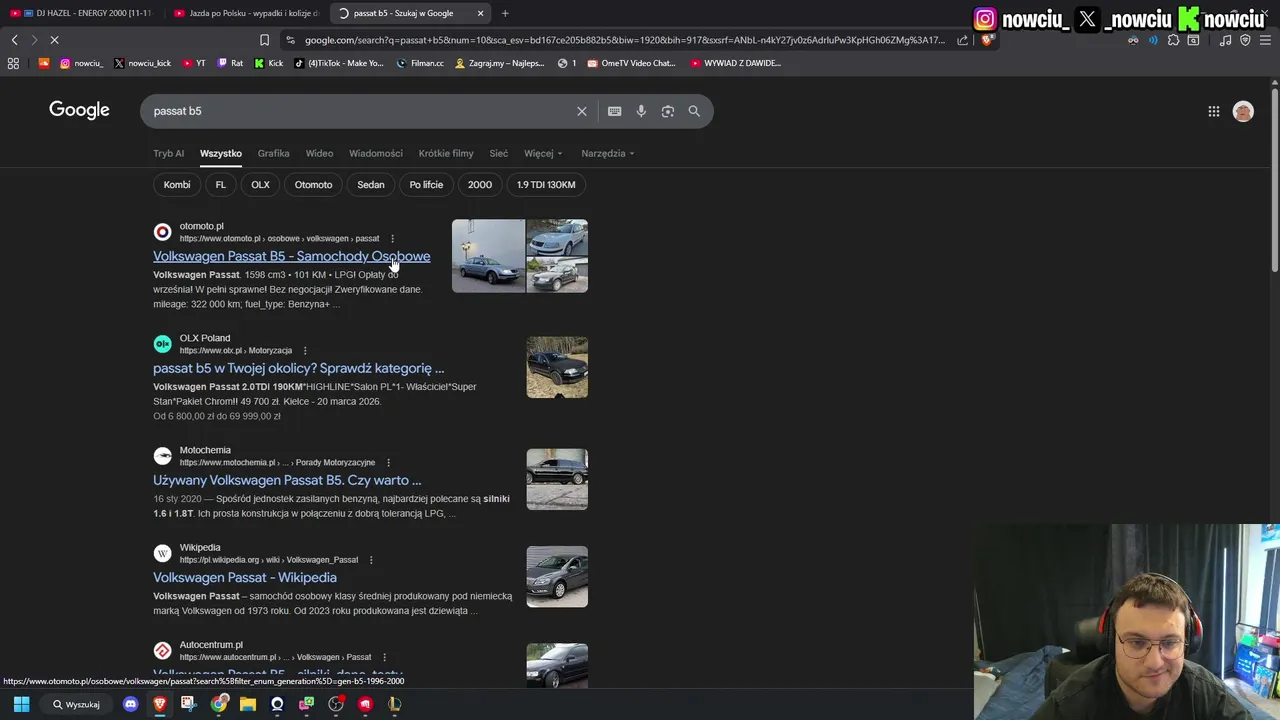
Task: Apply the Kombi filter chip
Action: (177, 185)
